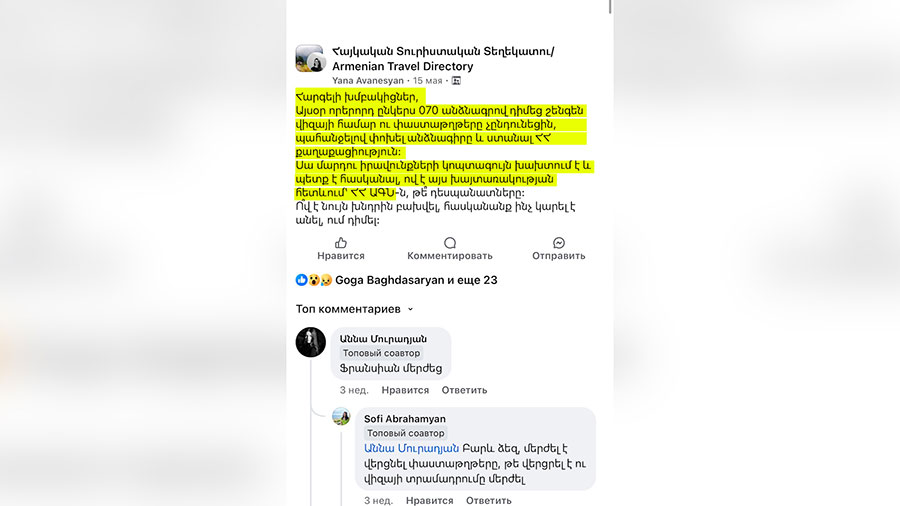
Task: Open the blue like reaction icon
Action: (x=301, y=280)
